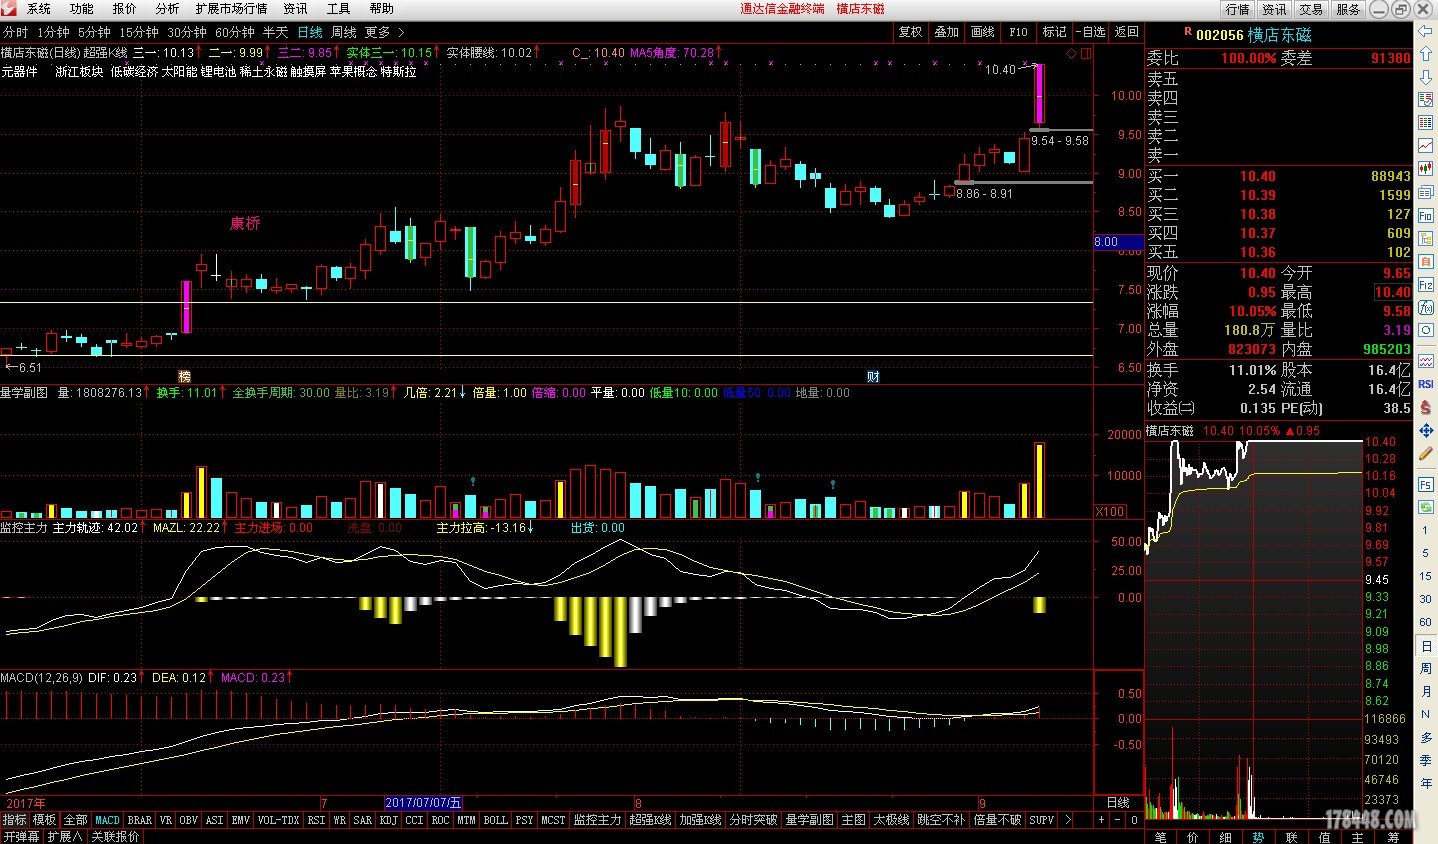1438x844 pixels.
Task: Select the BOLL indicator tab
Action: point(495,820)
